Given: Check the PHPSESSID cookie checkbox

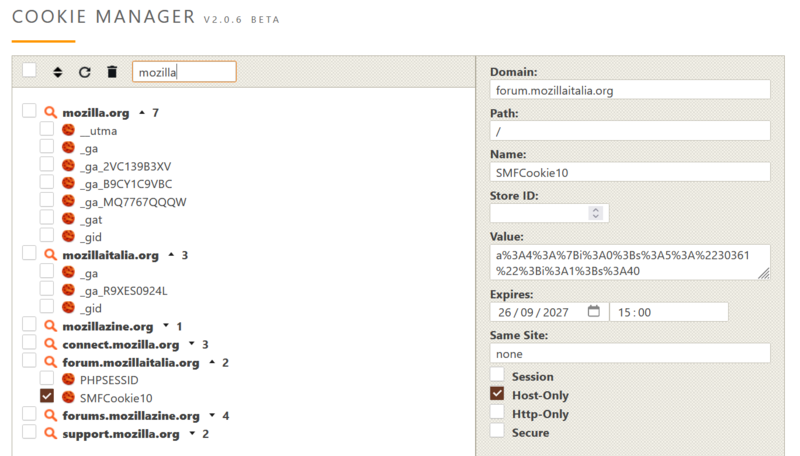Looking at the screenshot, I should (47, 378).
